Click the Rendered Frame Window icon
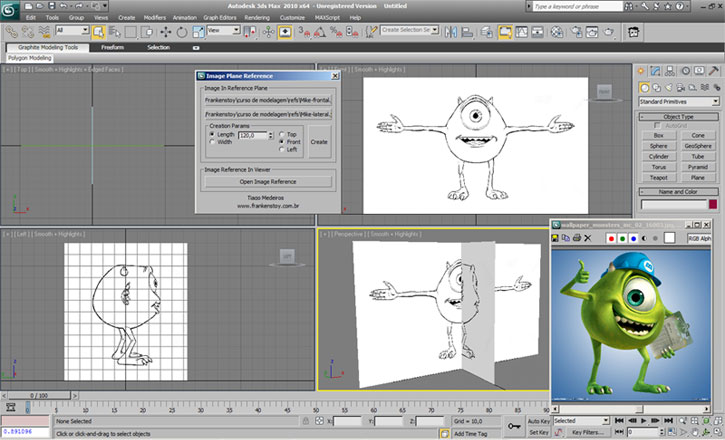 coord(592,32)
